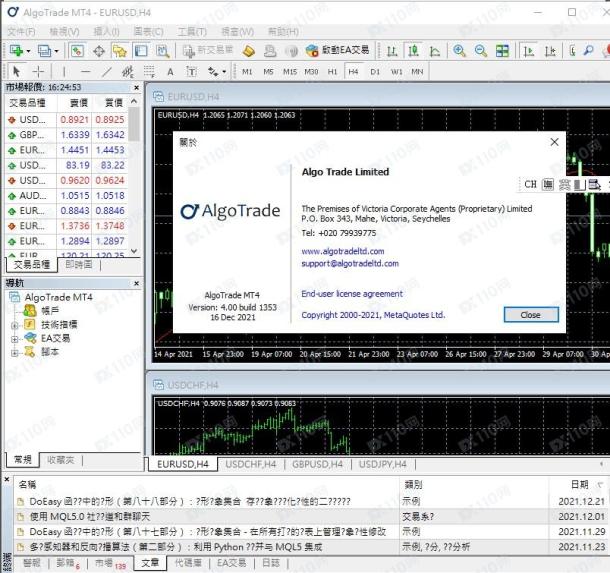Toggle the enable EA trading button
Screen dimensions: 610x573
coord(337,51)
